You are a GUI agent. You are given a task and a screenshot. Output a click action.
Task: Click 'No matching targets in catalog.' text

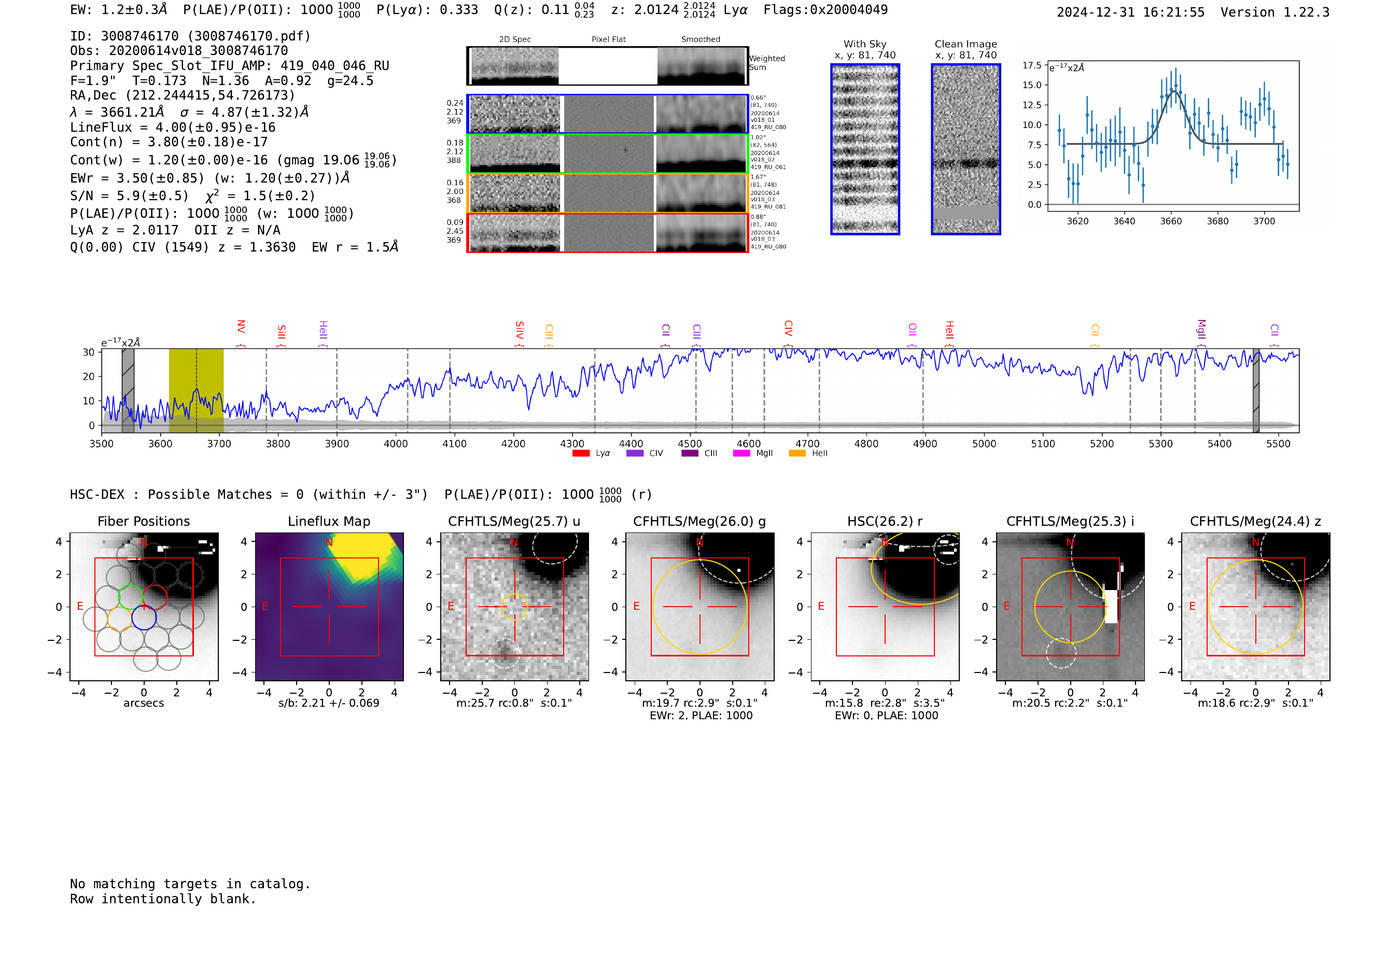click(x=190, y=884)
